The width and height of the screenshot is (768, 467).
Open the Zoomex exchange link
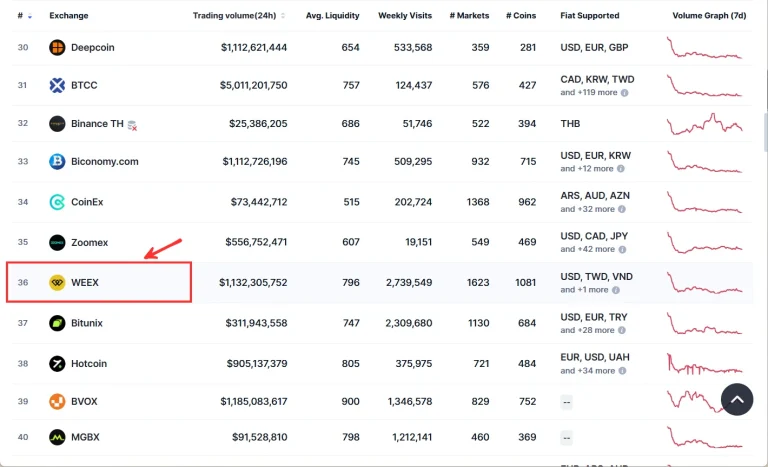click(x=89, y=243)
